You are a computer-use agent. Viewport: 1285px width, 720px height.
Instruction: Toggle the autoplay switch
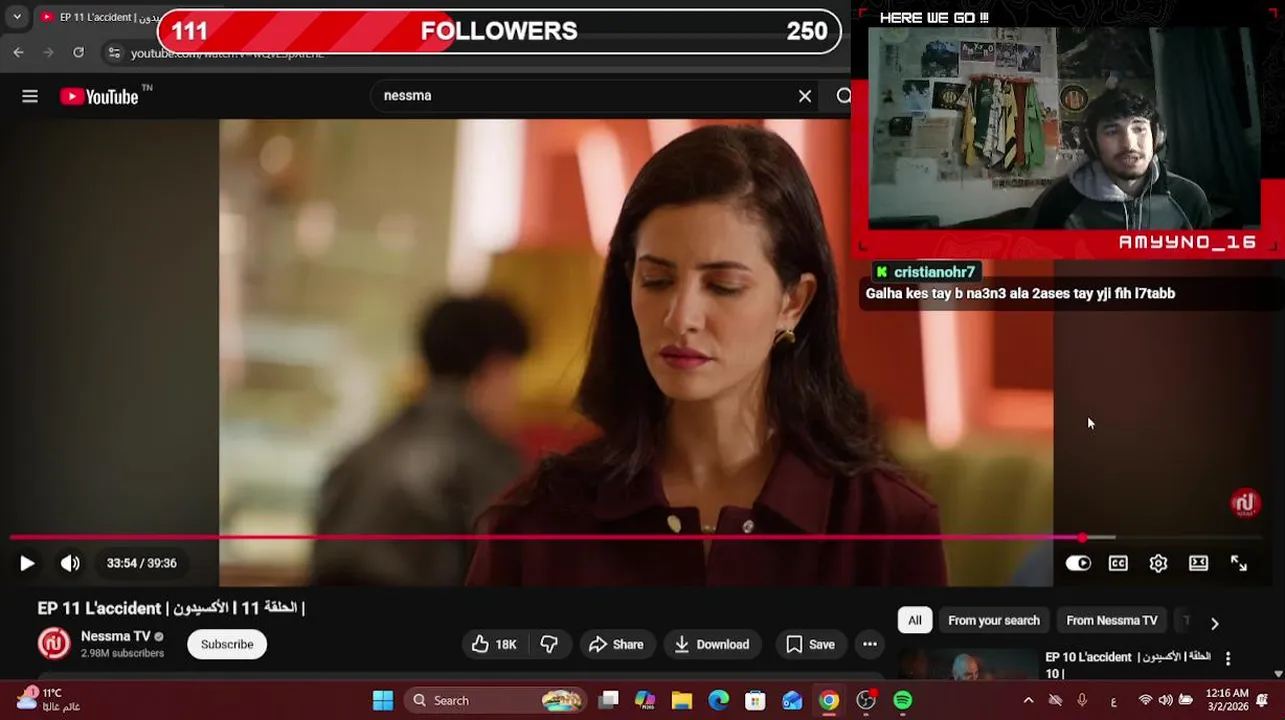[1078, 564]
